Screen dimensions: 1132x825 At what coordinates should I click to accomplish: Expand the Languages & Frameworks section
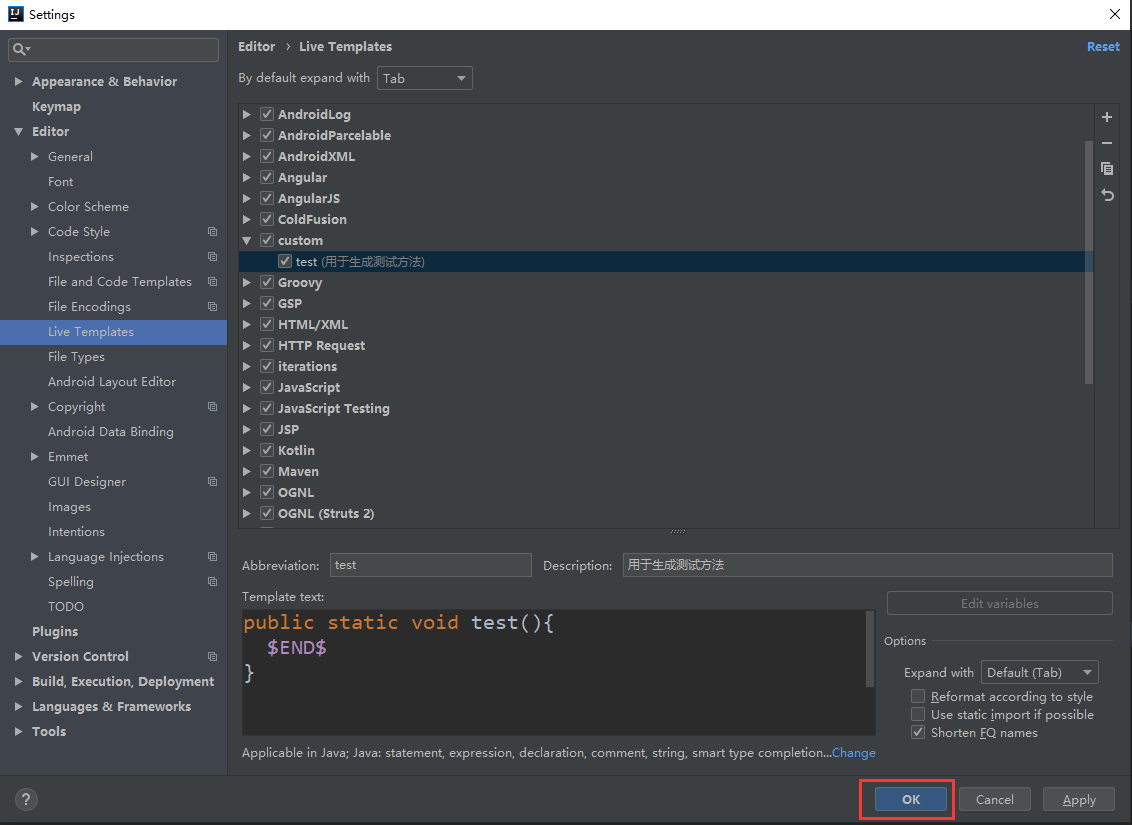tap(18, 707)
